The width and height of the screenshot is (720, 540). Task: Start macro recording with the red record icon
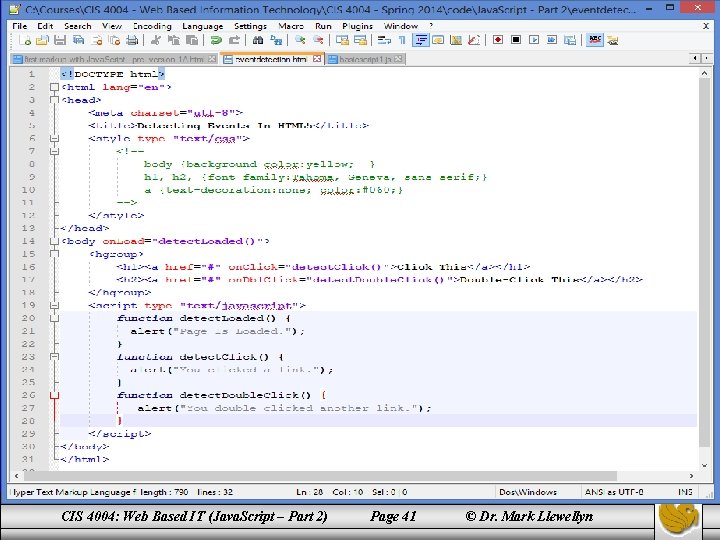point(498,40)
